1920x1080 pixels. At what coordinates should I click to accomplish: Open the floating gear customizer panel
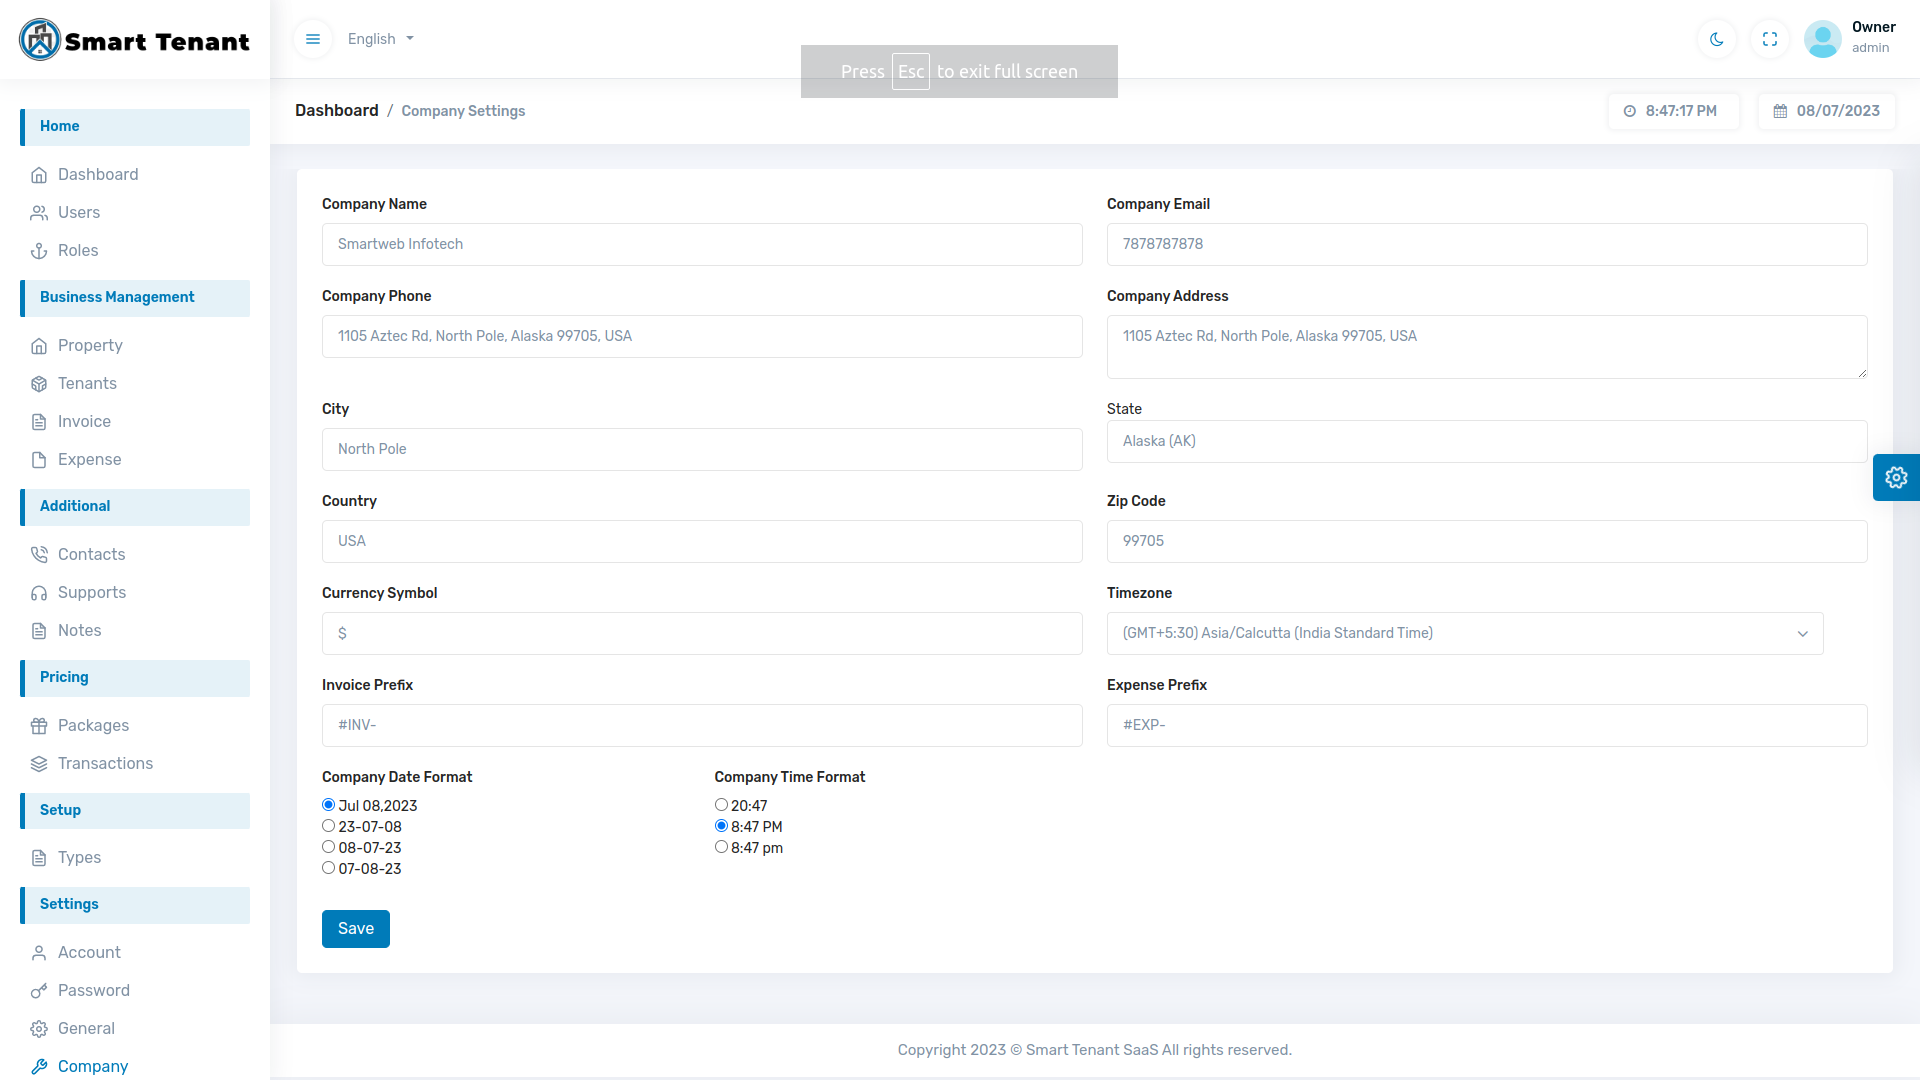[1896, 478]
